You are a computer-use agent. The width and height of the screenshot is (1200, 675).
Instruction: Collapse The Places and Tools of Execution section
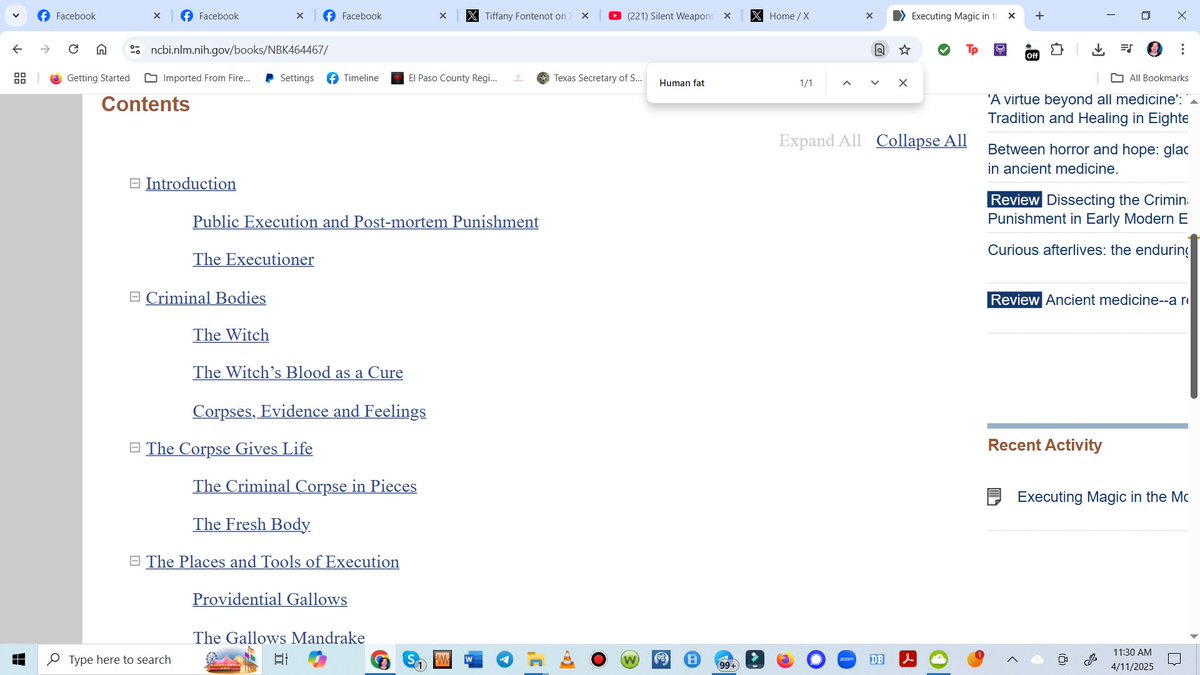[x=134, y=561]
